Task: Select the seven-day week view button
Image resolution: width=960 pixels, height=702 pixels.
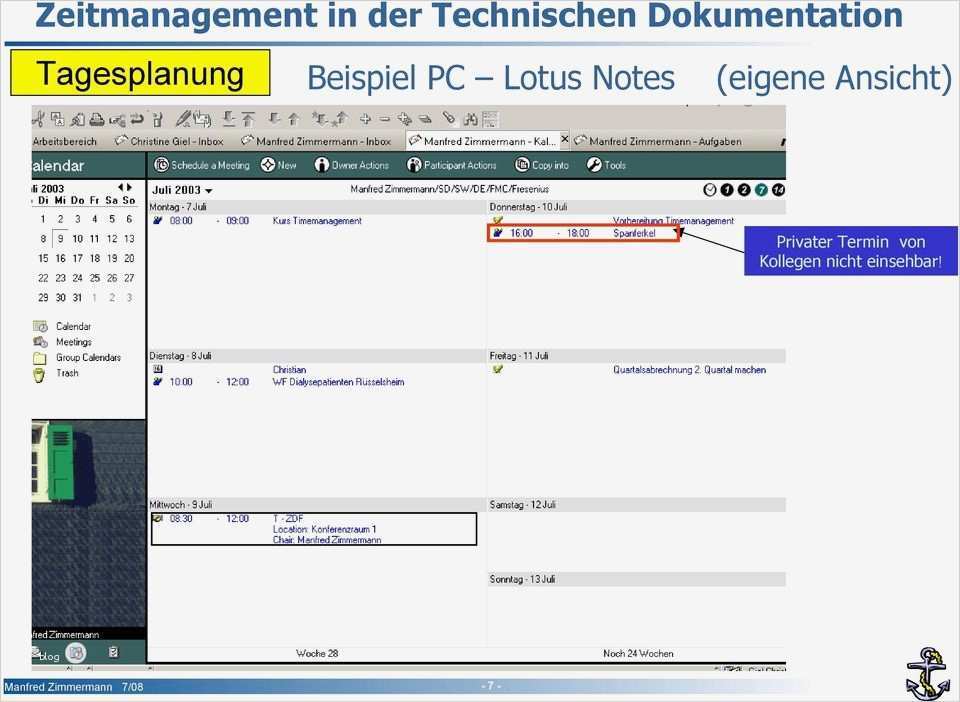Action: (x=761, y=190)
